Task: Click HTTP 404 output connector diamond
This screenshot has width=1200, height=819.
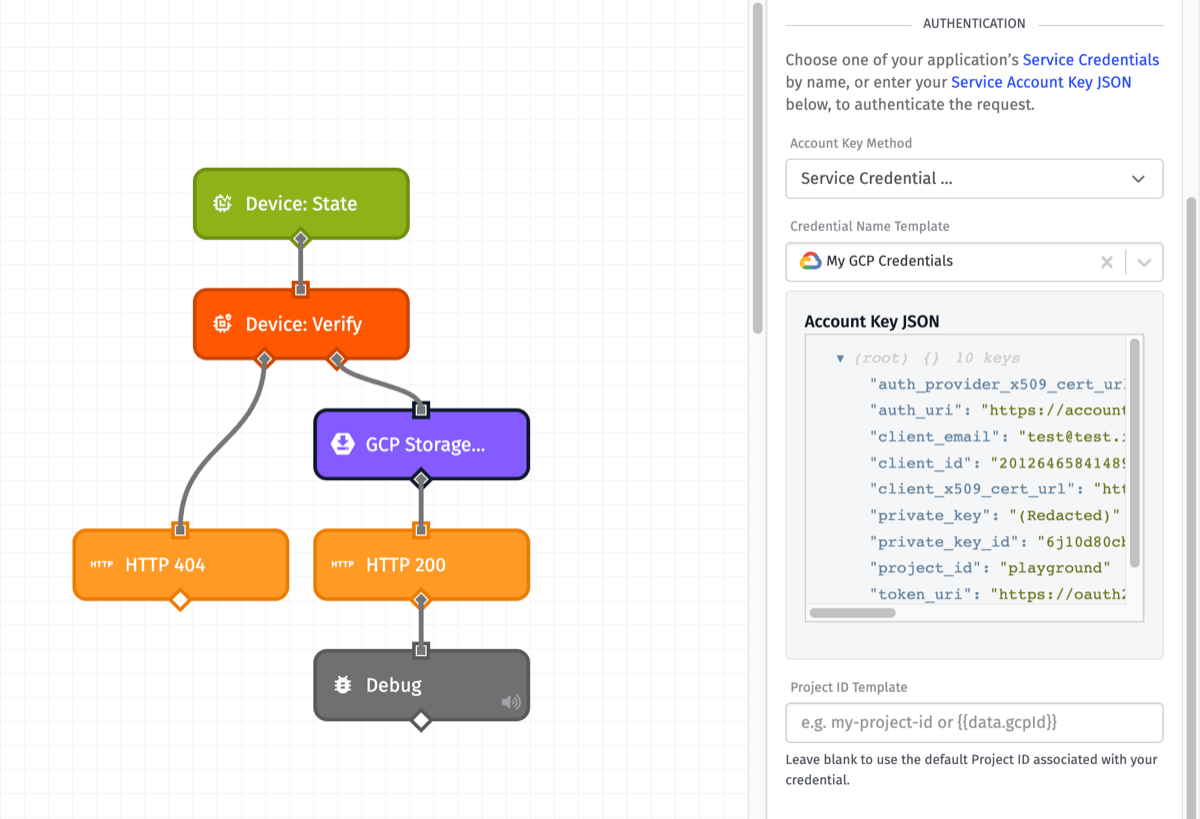Action: pos(180,600)
